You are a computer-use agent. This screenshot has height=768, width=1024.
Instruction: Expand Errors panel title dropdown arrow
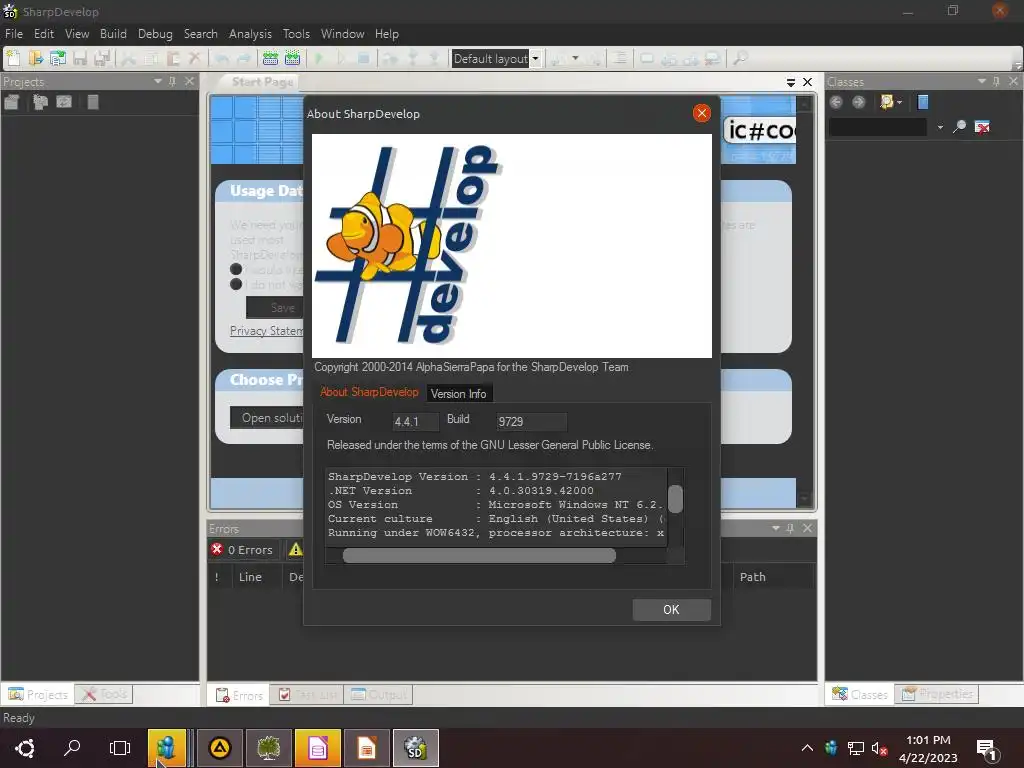(775, 528)
